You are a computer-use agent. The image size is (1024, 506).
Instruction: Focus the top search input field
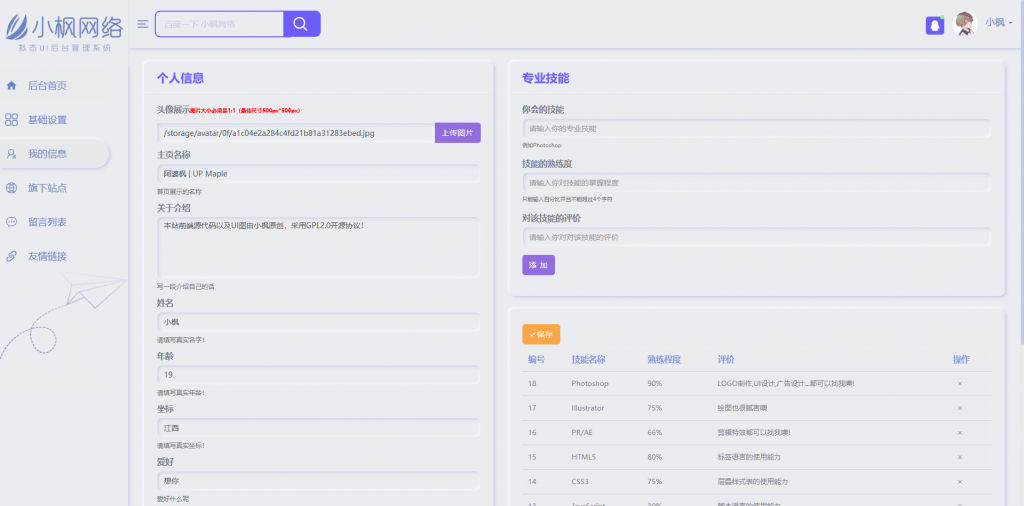click(x=219, y=24)
